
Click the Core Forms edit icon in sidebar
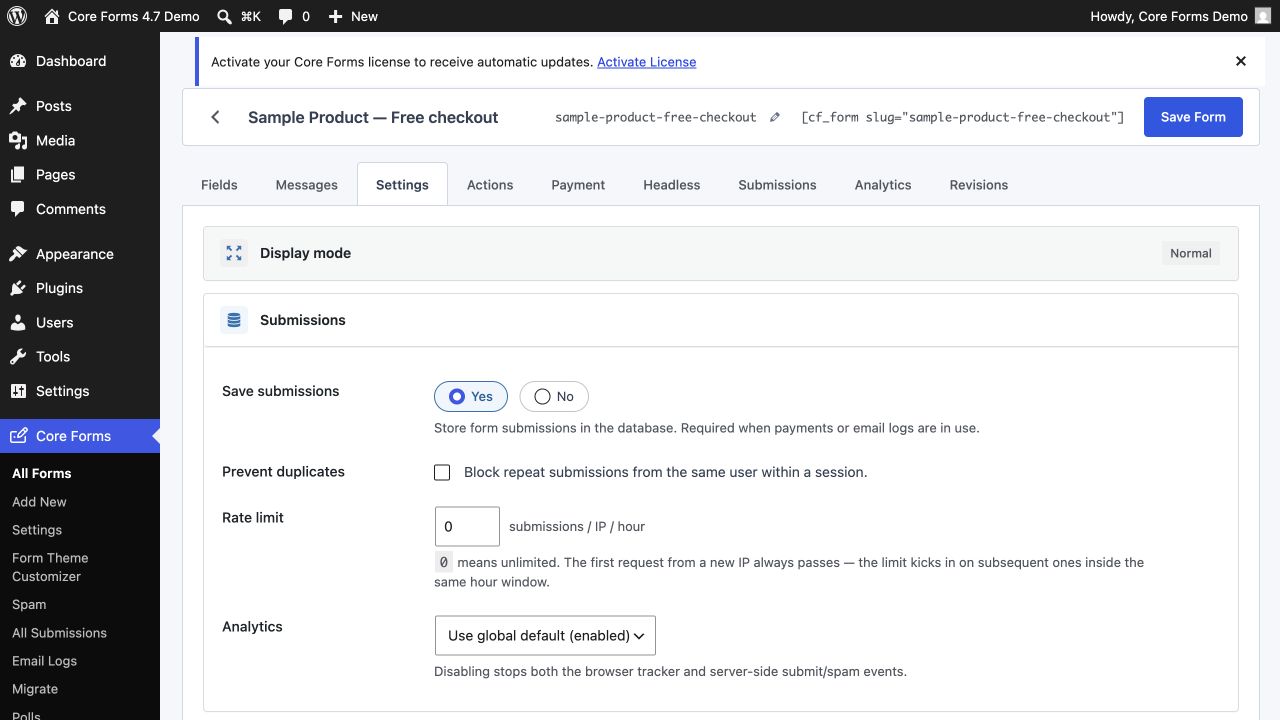tap(18, 436)
